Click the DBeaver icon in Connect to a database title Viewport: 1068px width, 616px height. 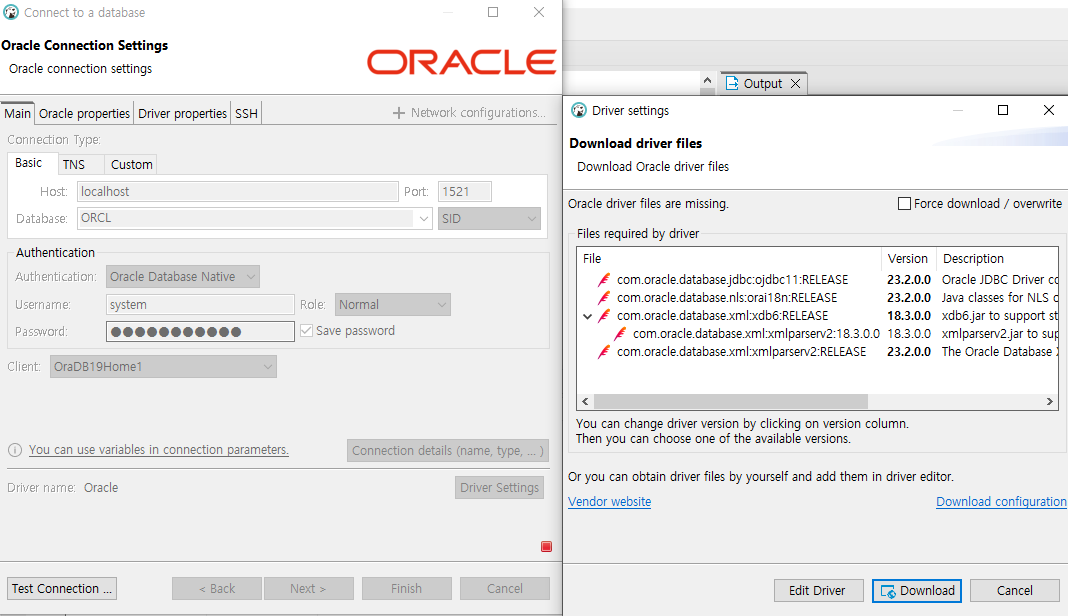tap(11, 12)
